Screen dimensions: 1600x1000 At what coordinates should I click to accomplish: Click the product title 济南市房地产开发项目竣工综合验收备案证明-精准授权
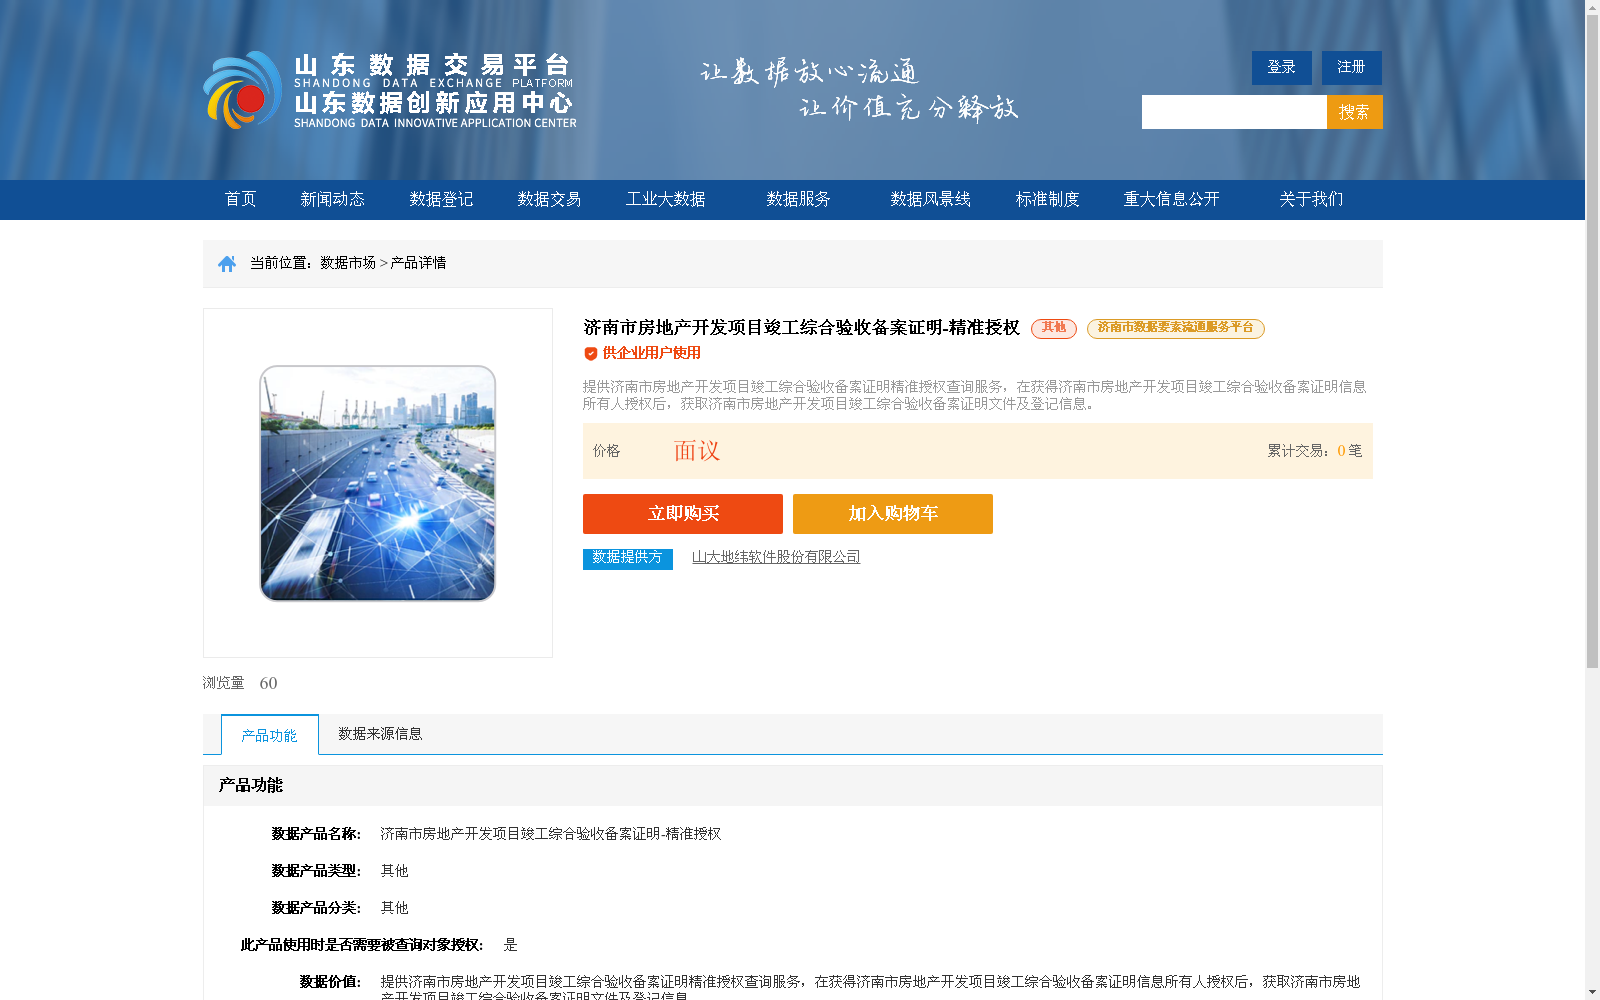coord(801,328)
